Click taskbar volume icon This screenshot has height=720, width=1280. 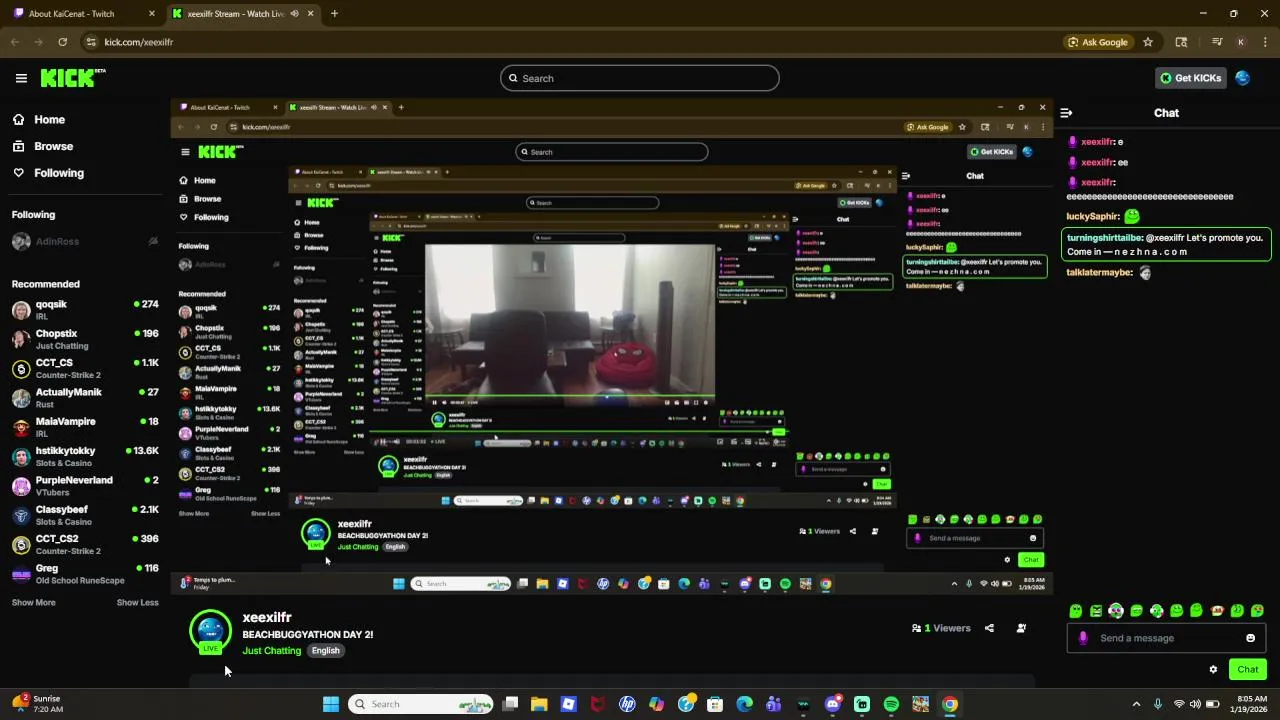pyautogui.click(x=1196, y=704)
